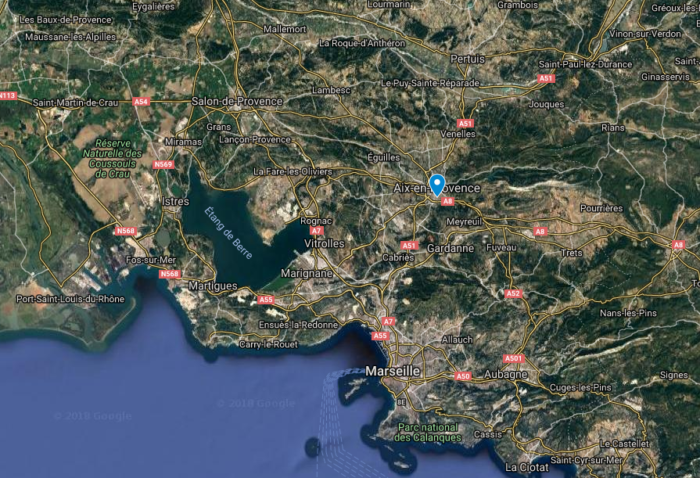Screen dimensions: 700x478
Task: Click the N568 shield near Fos-sur-Mer
Action: [x=169, y=274]
